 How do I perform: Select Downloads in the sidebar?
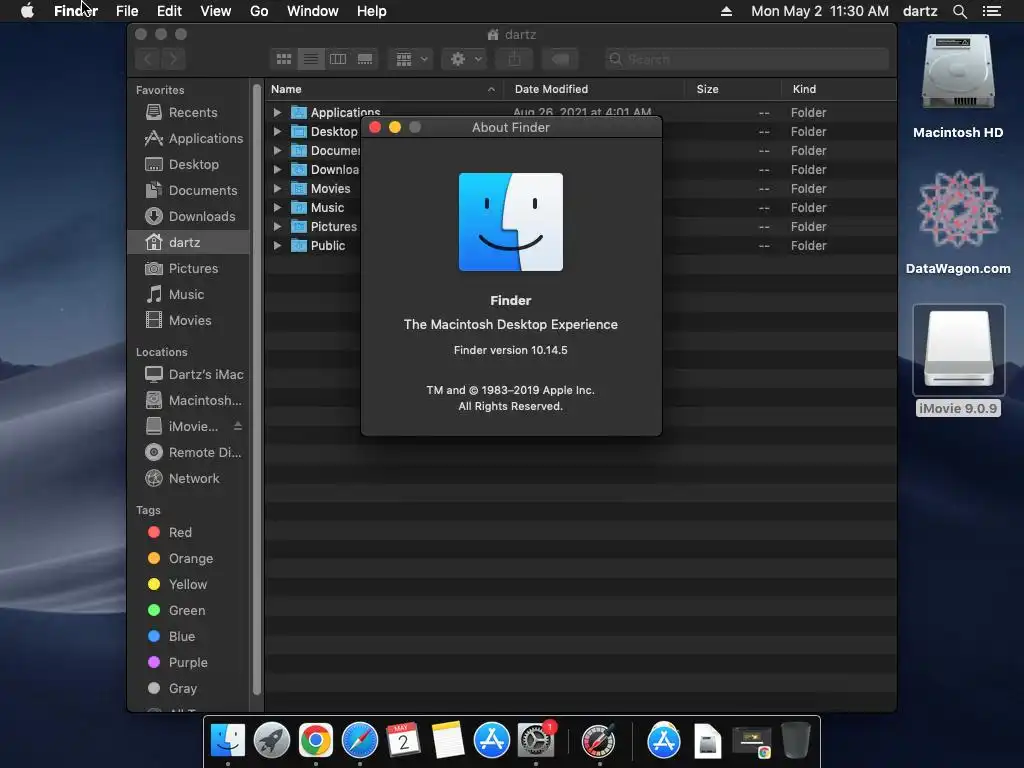[x=189, y=216]
